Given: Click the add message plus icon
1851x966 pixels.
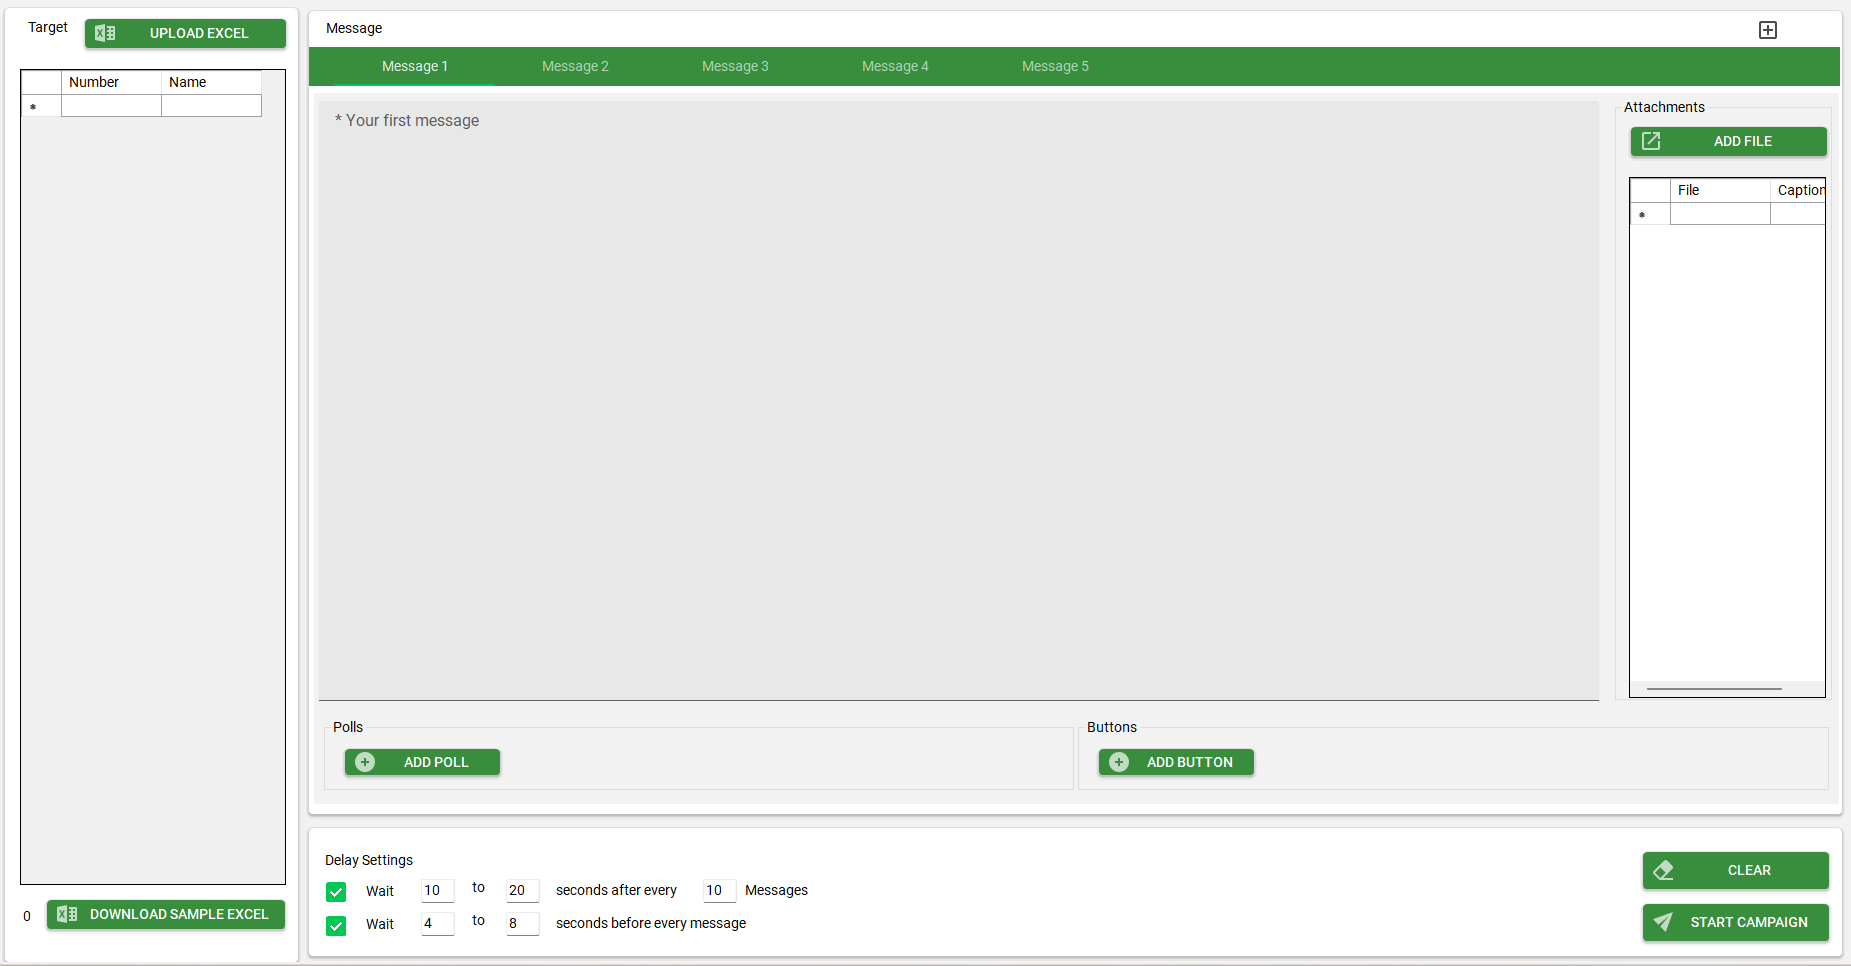Looking at the screenshot, I should [x=1767, y=30].
